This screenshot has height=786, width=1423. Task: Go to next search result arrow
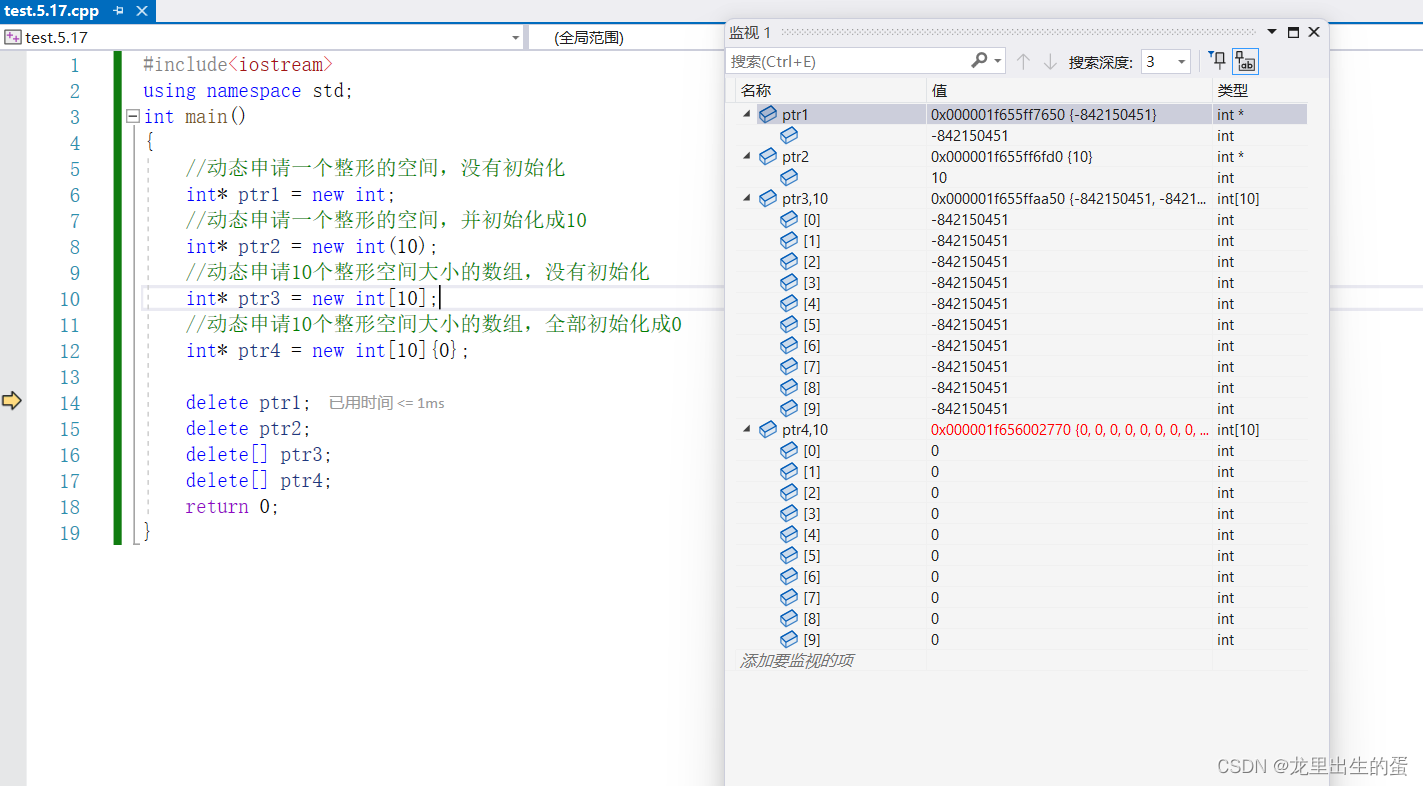pos(1050,62)
